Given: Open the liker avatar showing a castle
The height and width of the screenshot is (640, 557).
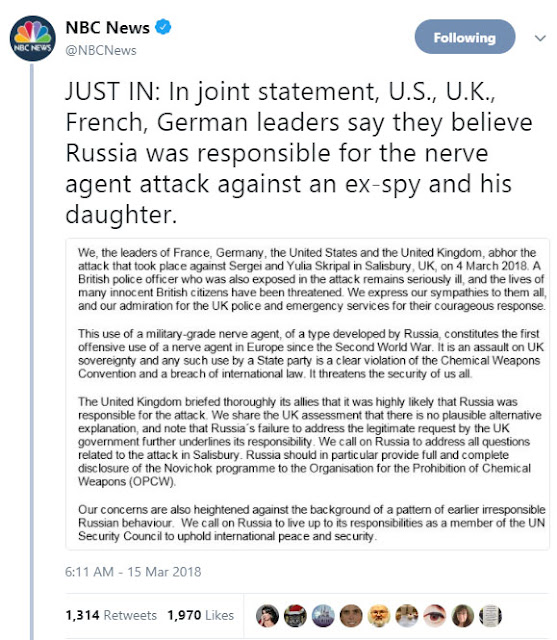Looking at the screenshot, I should 323,616.
